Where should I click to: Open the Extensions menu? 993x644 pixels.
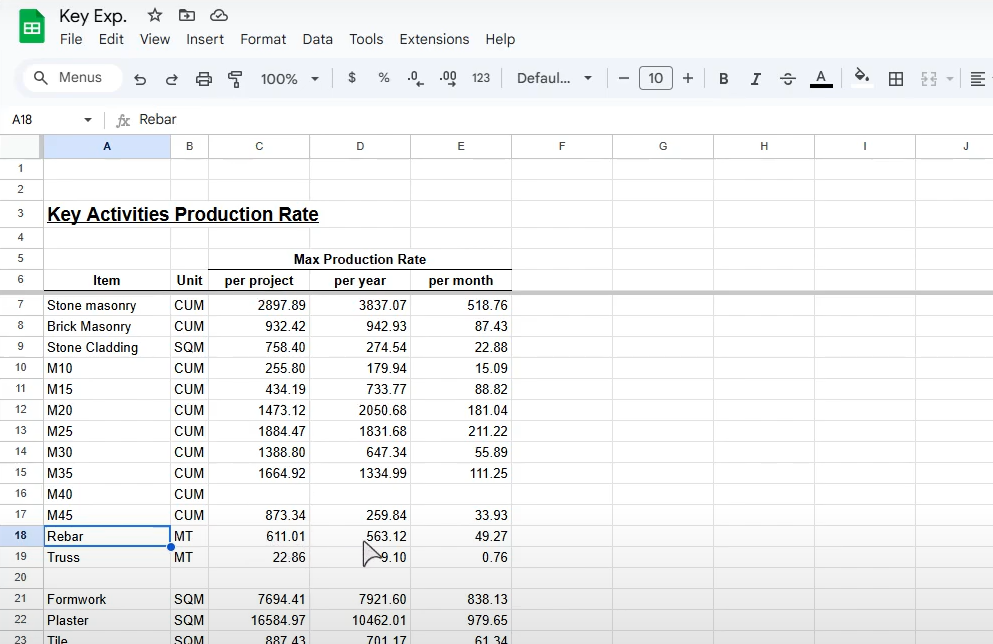[434, 39]
